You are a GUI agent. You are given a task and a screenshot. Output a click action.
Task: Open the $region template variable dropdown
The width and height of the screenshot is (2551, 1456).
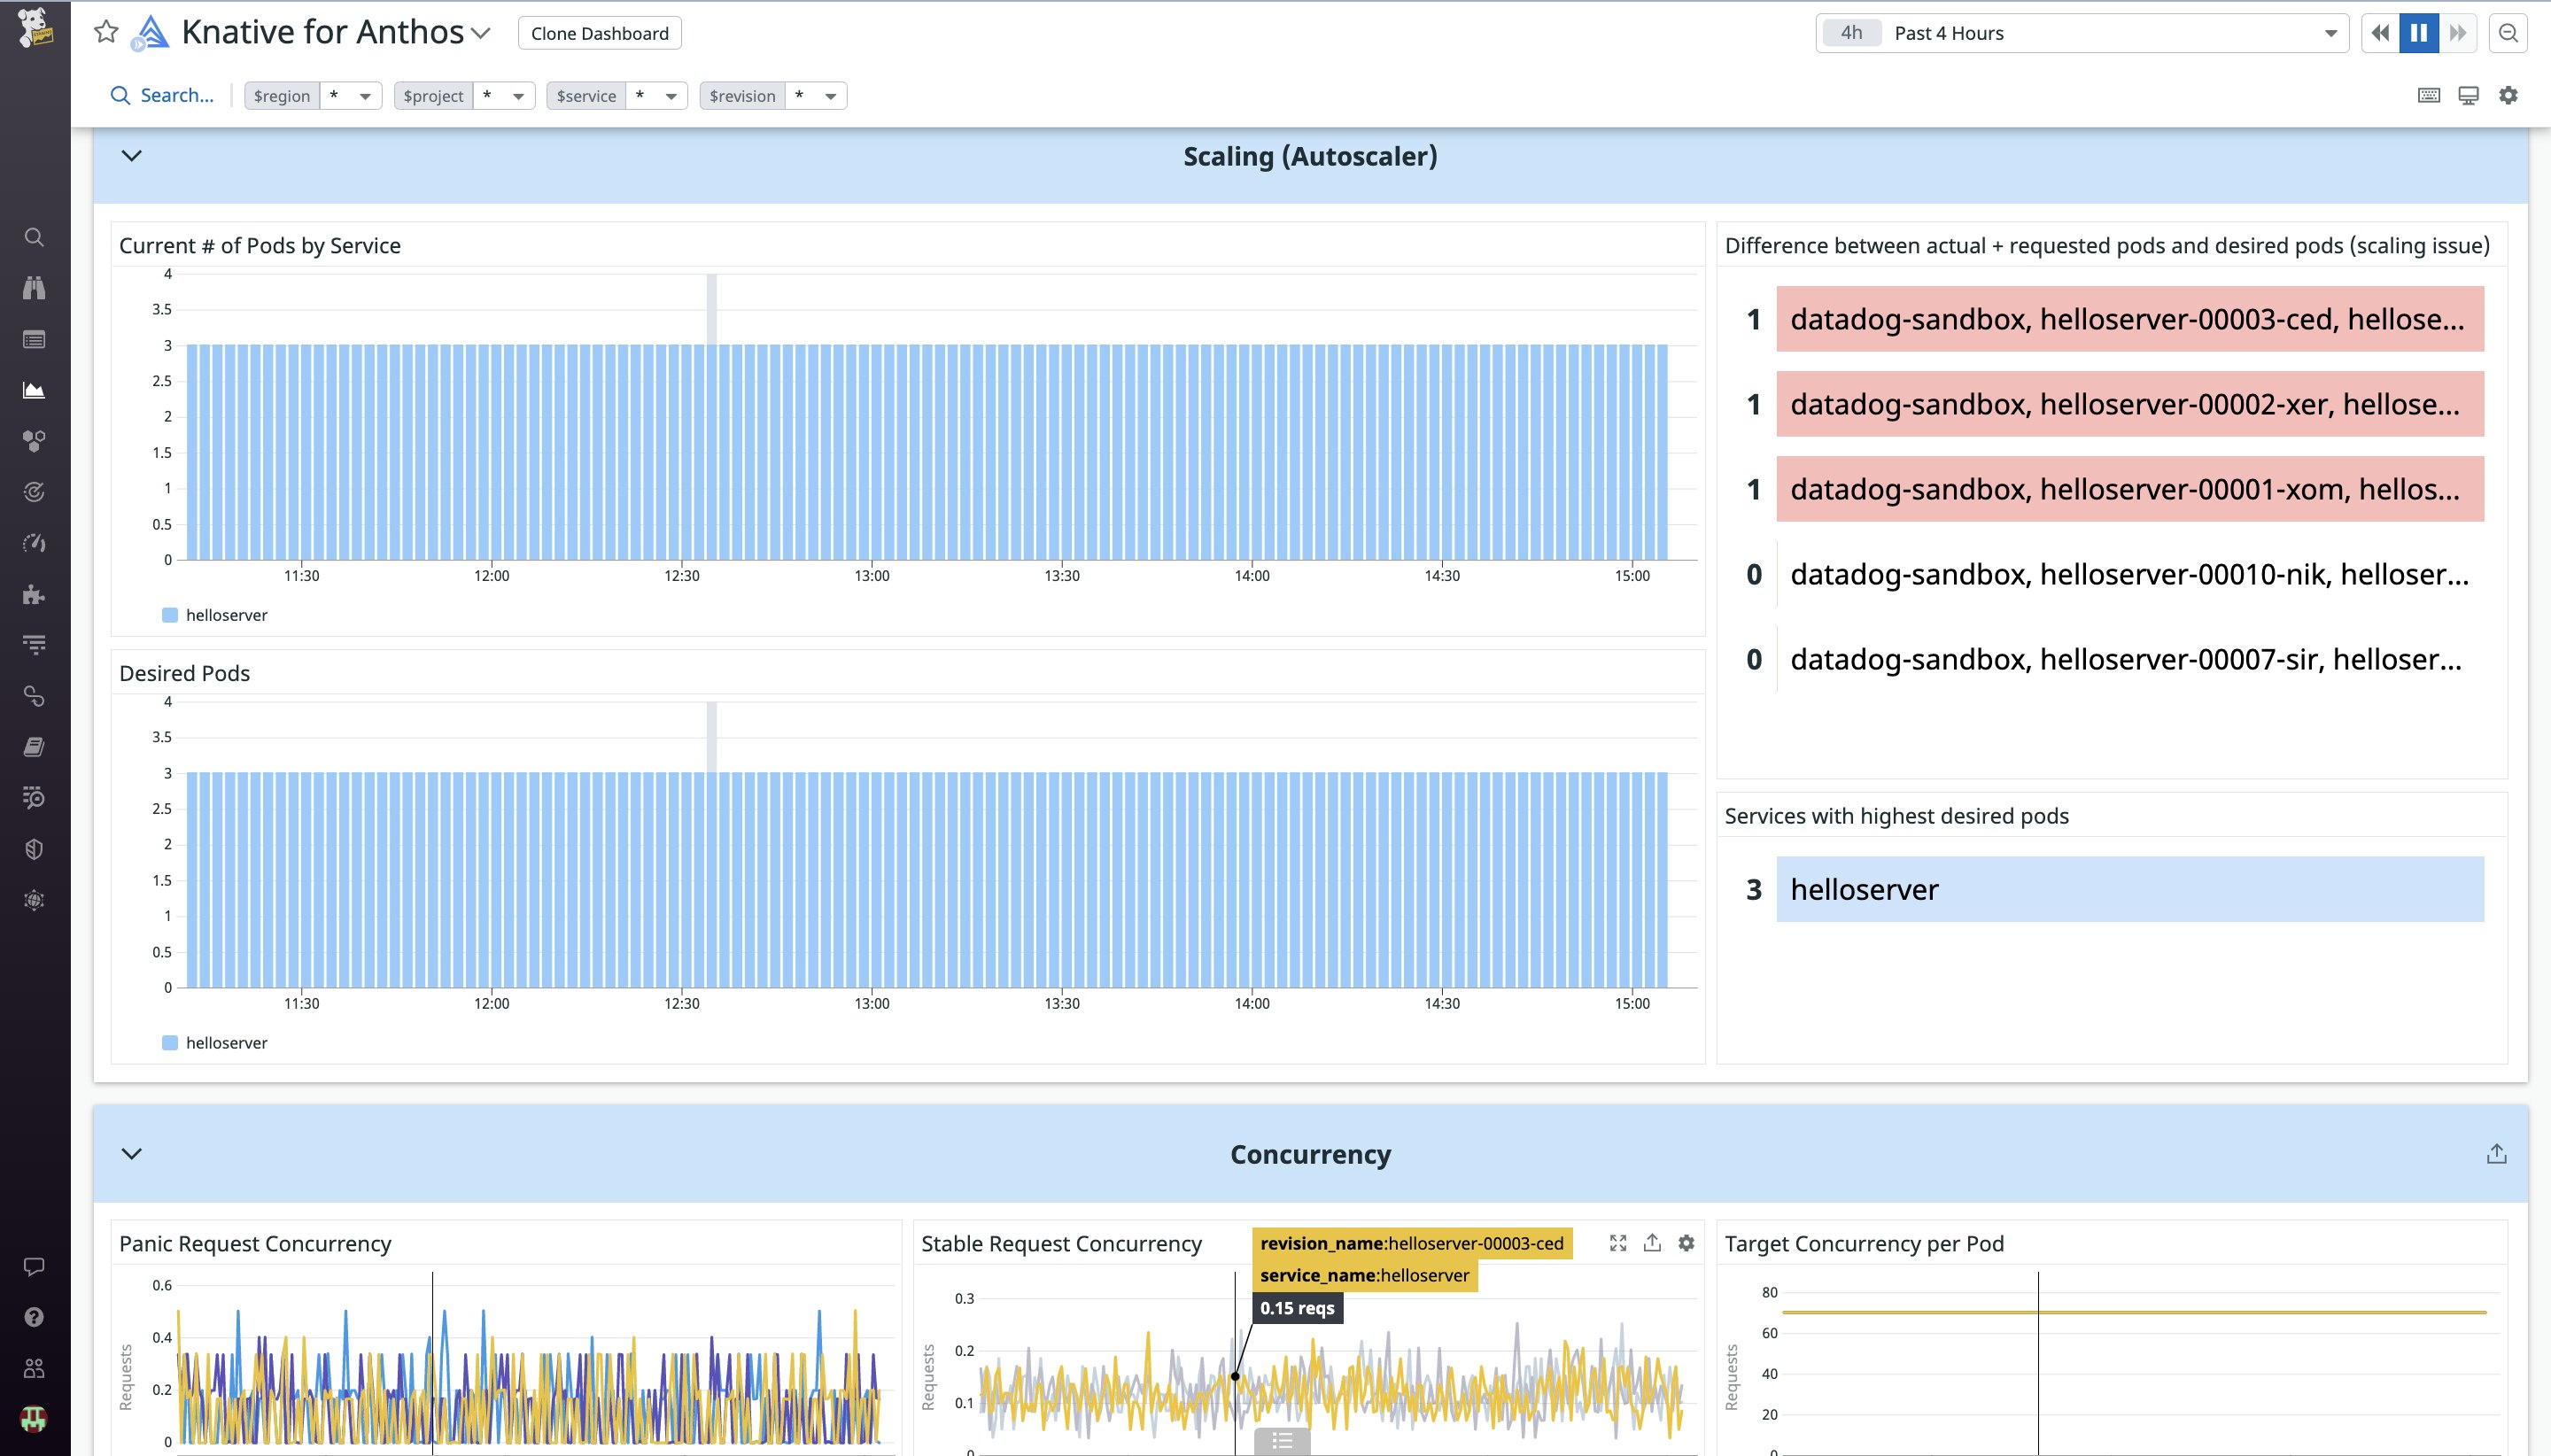point(364,95)
